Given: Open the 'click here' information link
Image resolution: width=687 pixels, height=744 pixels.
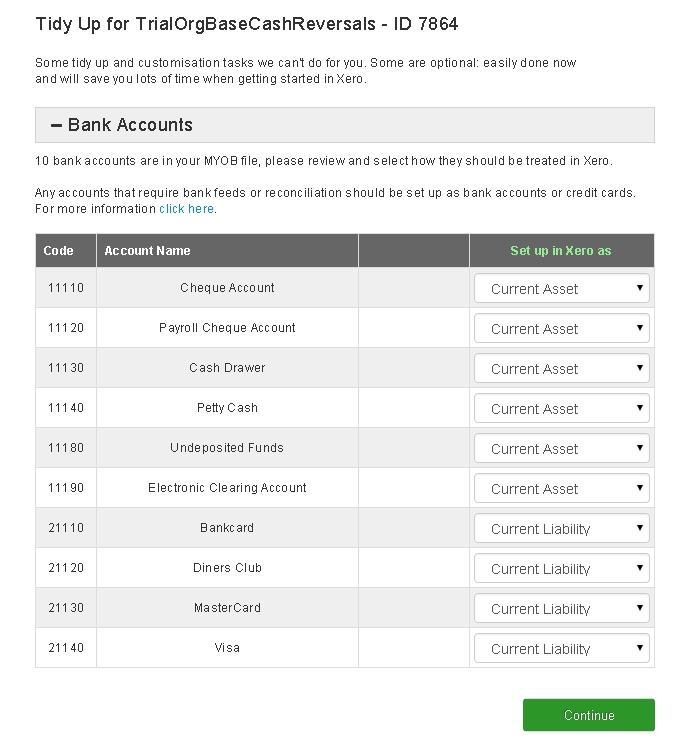Looking at the screenshot, I should pos(187,209).
